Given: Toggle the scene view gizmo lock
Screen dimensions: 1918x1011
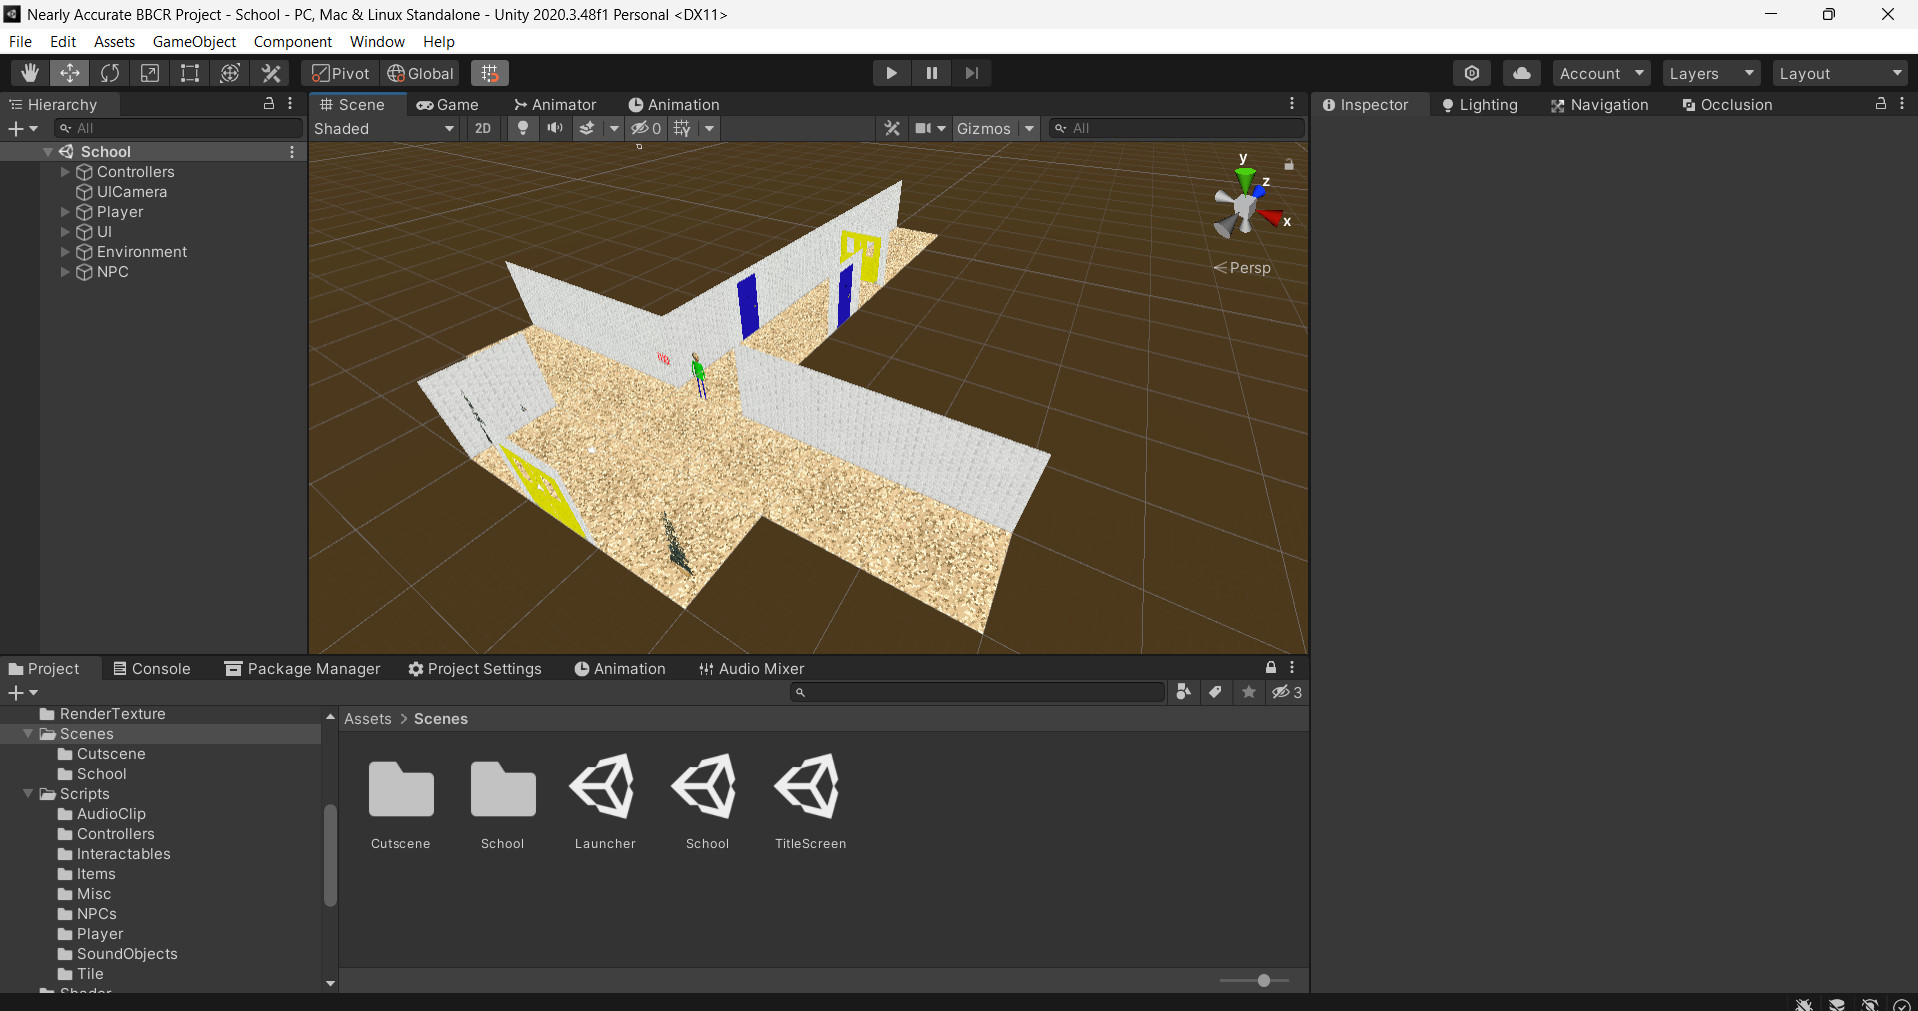Looking at the screenshot, I should coord(1289,164).
